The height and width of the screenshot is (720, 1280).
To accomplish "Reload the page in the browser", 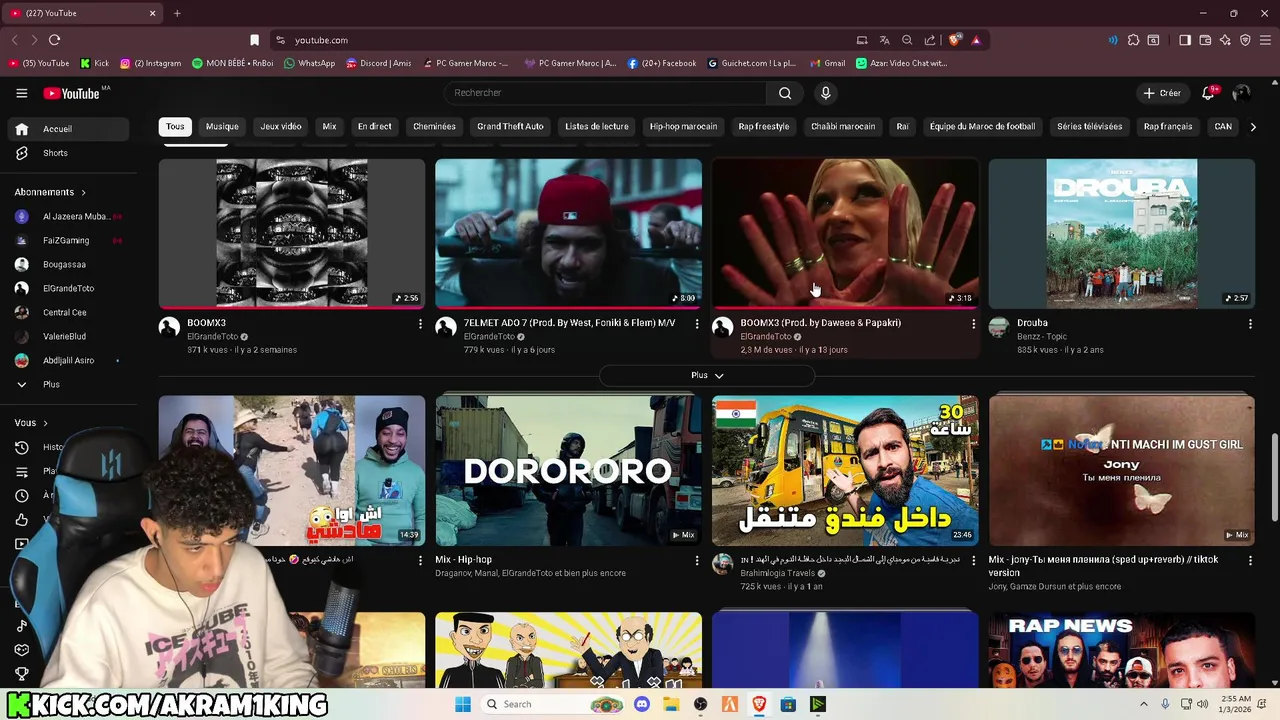I will click(54, 40).
